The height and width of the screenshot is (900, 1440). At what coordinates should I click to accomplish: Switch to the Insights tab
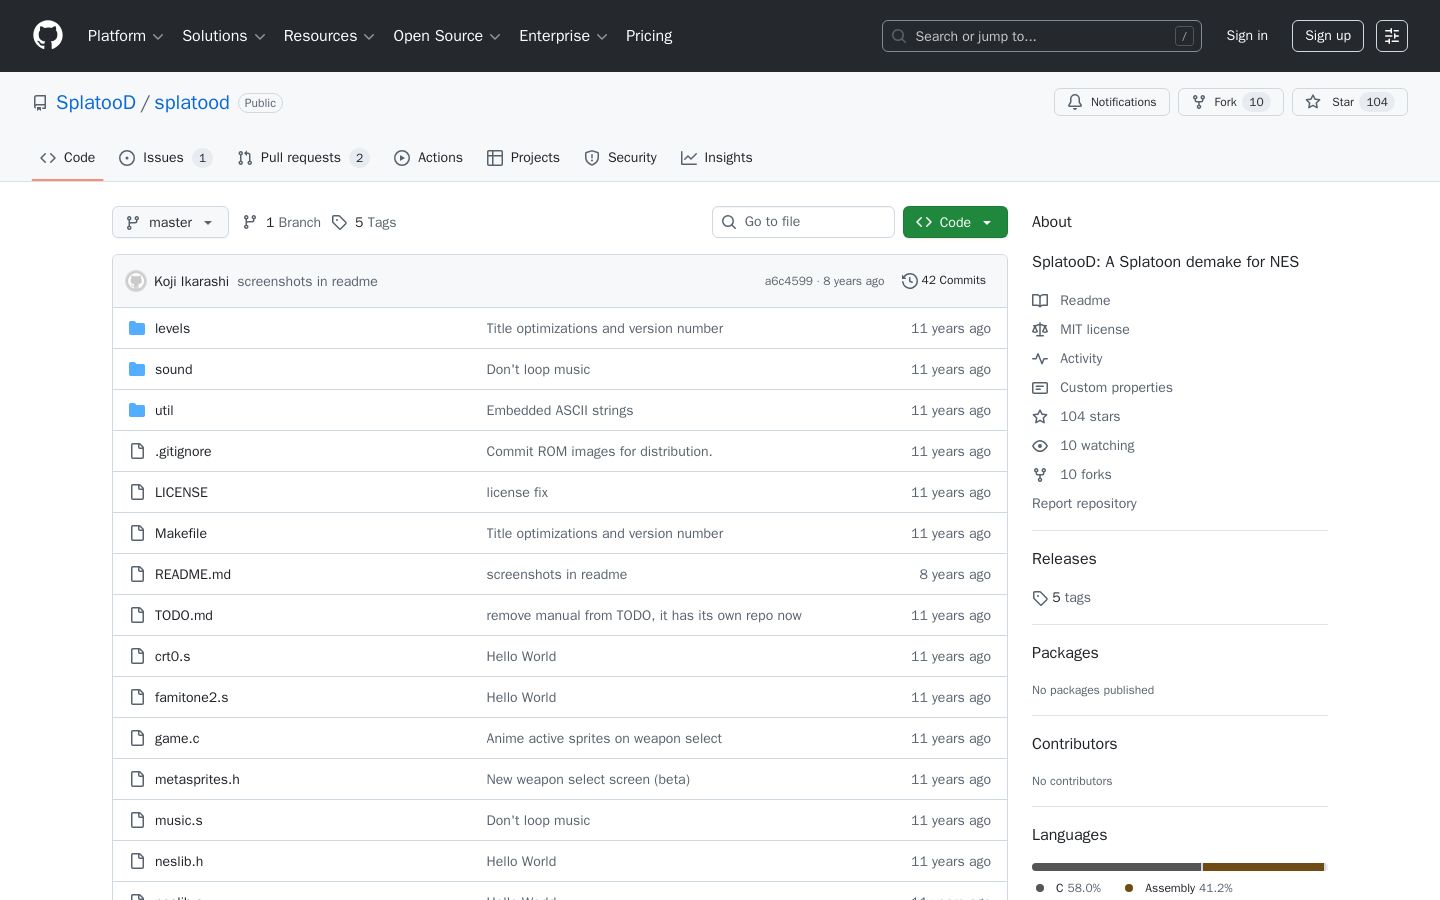pyautogui.click(x=716, y=158)
